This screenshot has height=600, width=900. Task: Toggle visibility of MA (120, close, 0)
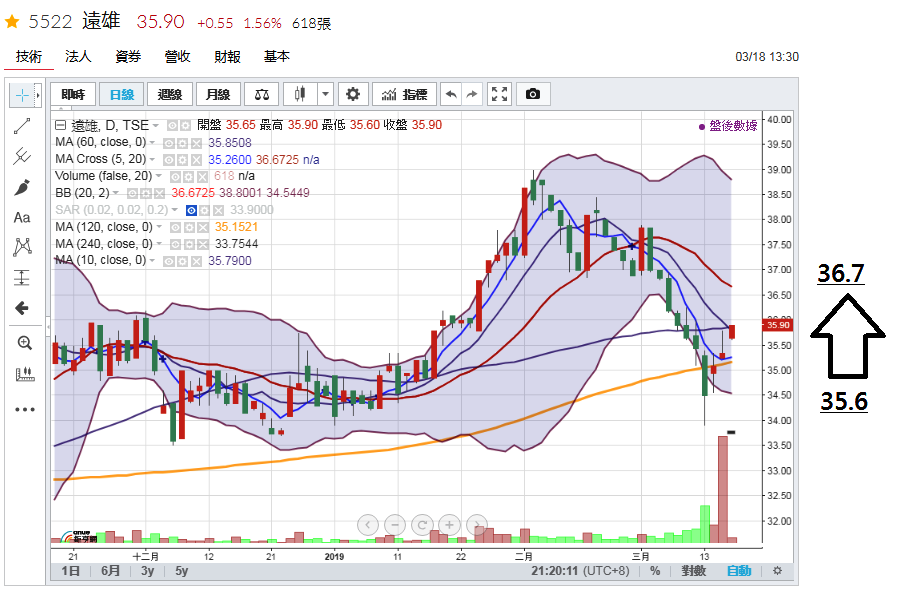[x=176, y=227]
